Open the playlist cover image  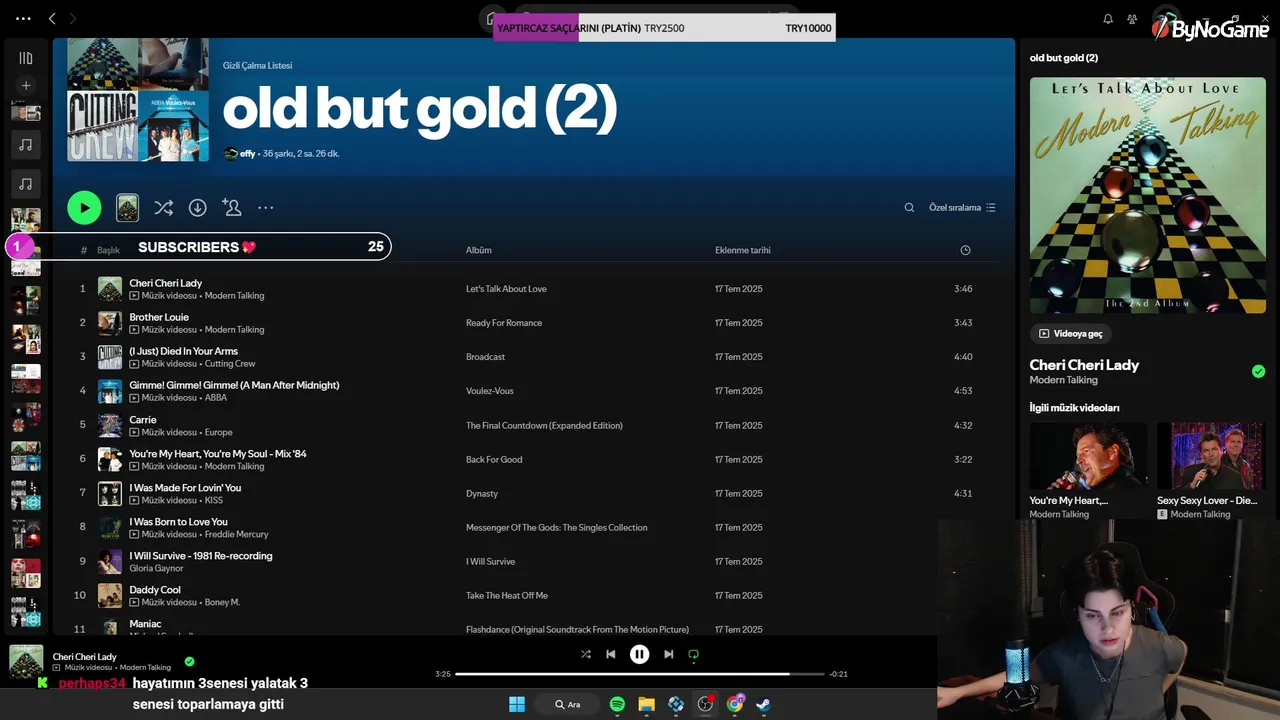(138, 100)
